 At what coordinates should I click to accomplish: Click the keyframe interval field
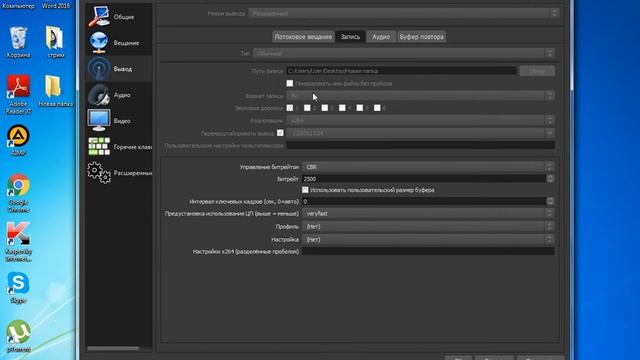(x=424, y=201)
